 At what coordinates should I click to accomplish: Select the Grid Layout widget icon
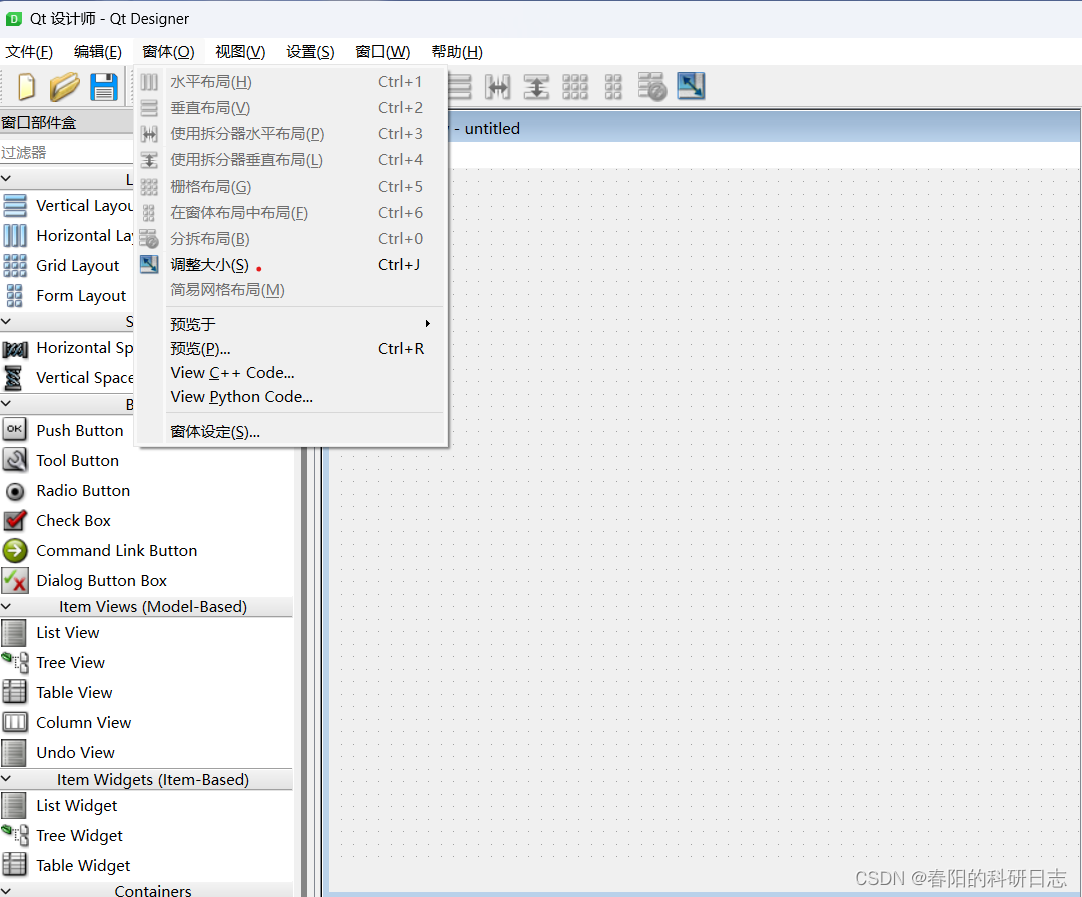15,266
